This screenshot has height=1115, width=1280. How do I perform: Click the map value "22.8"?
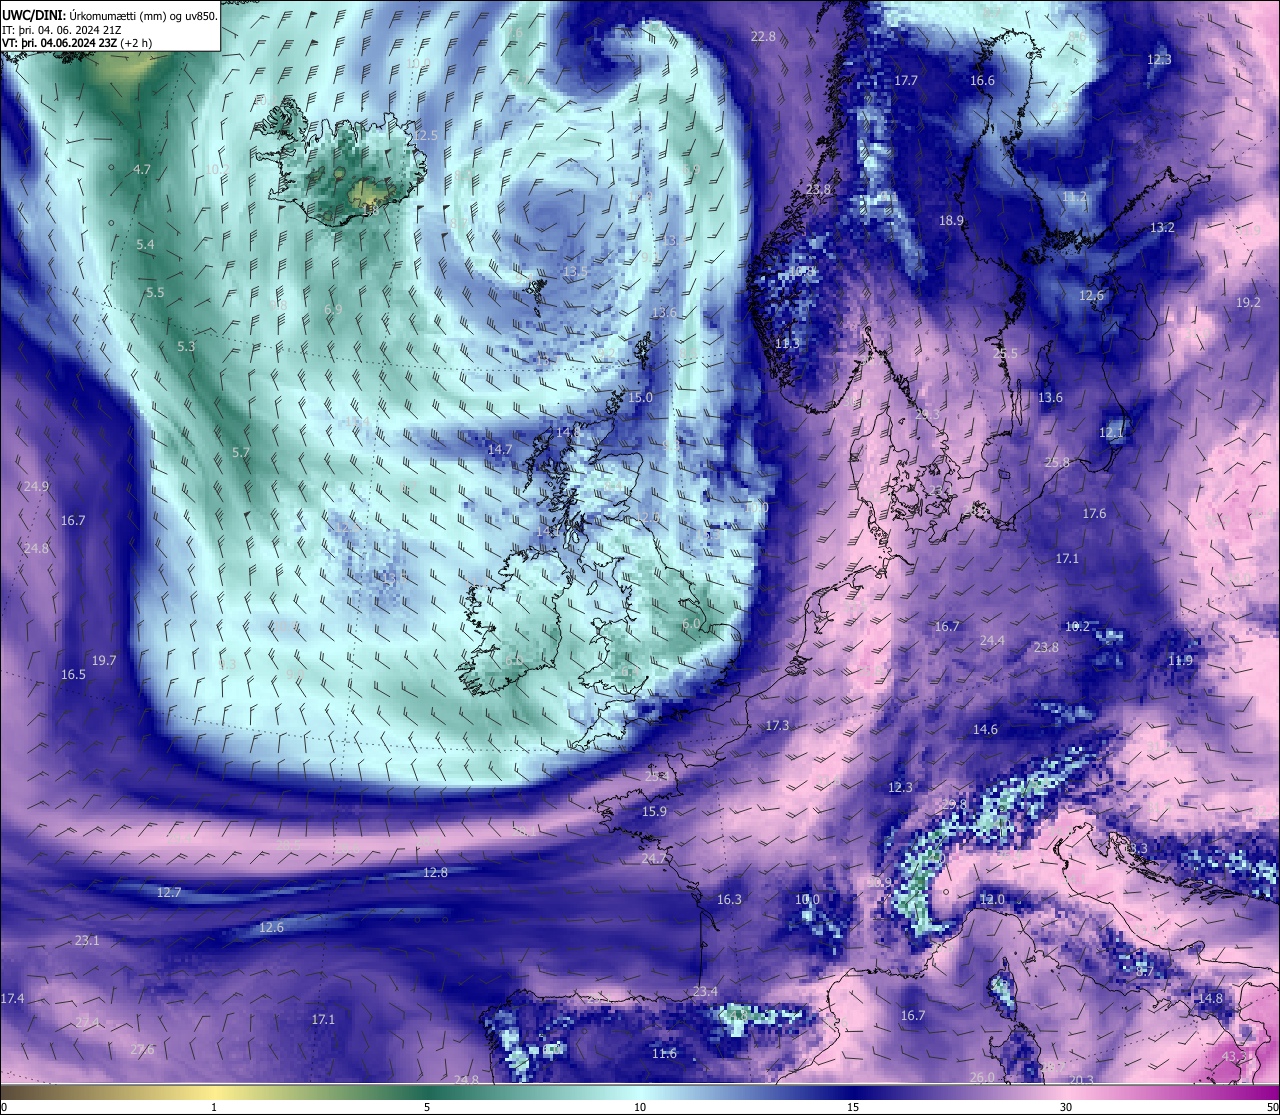pyautogui.click(x=763, y=36)
